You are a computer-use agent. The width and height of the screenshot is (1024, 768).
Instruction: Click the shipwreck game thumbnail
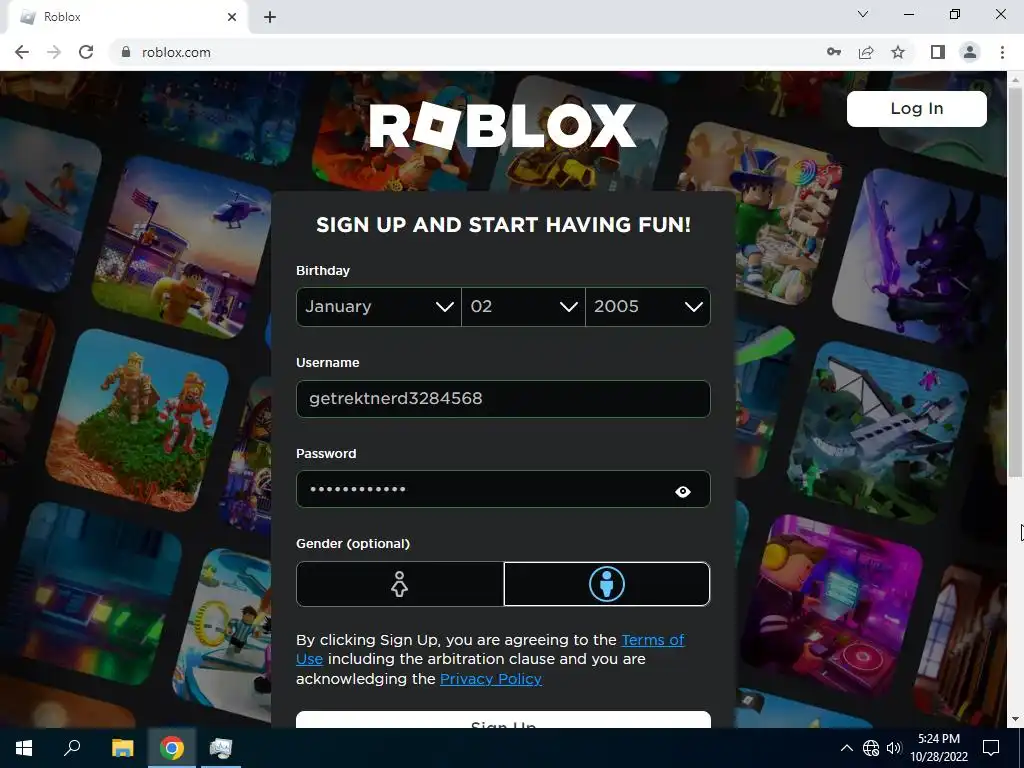(x=880, y=433)
